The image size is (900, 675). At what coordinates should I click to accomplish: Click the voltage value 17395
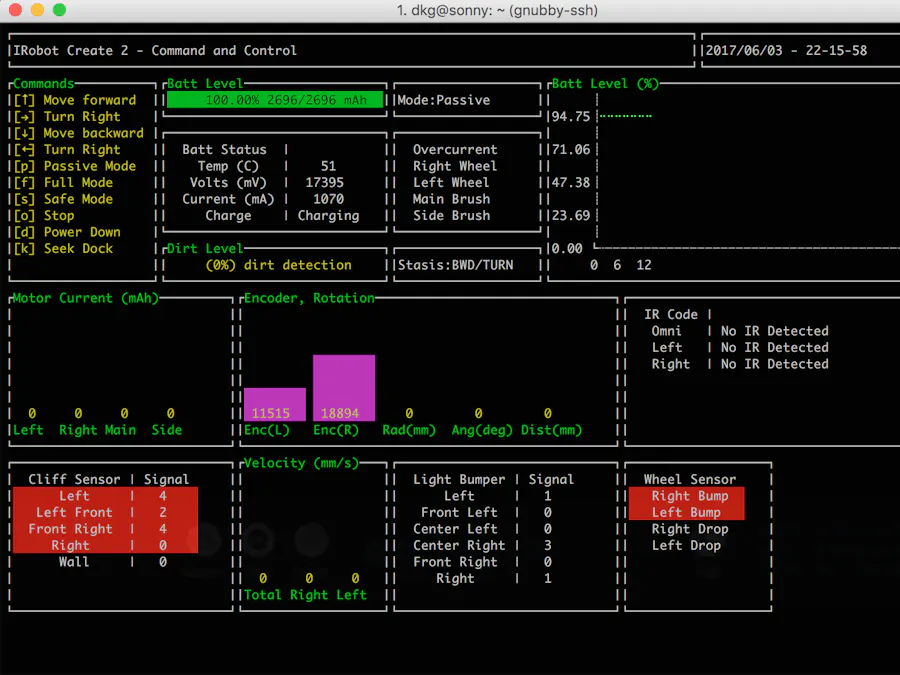click(x=324, y=183)
